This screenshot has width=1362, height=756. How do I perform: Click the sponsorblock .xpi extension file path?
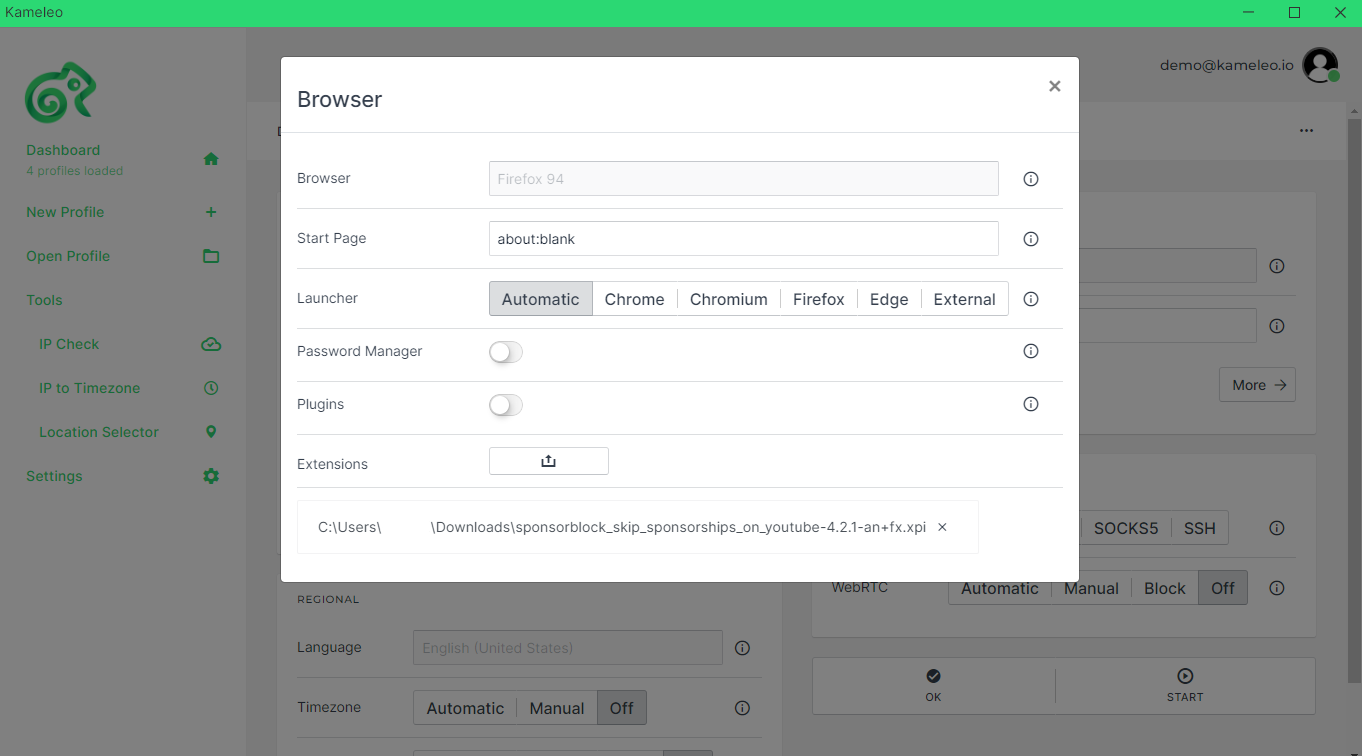pyautogui.click(x=622, y=527)
